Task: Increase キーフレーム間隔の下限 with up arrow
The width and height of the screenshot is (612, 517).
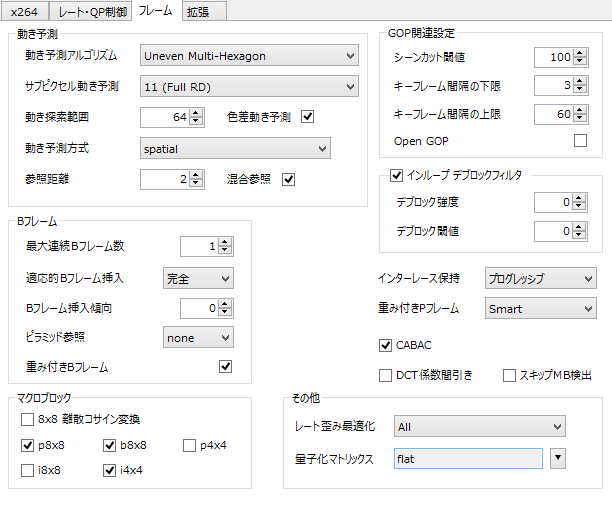Action: tap(580, 81)
